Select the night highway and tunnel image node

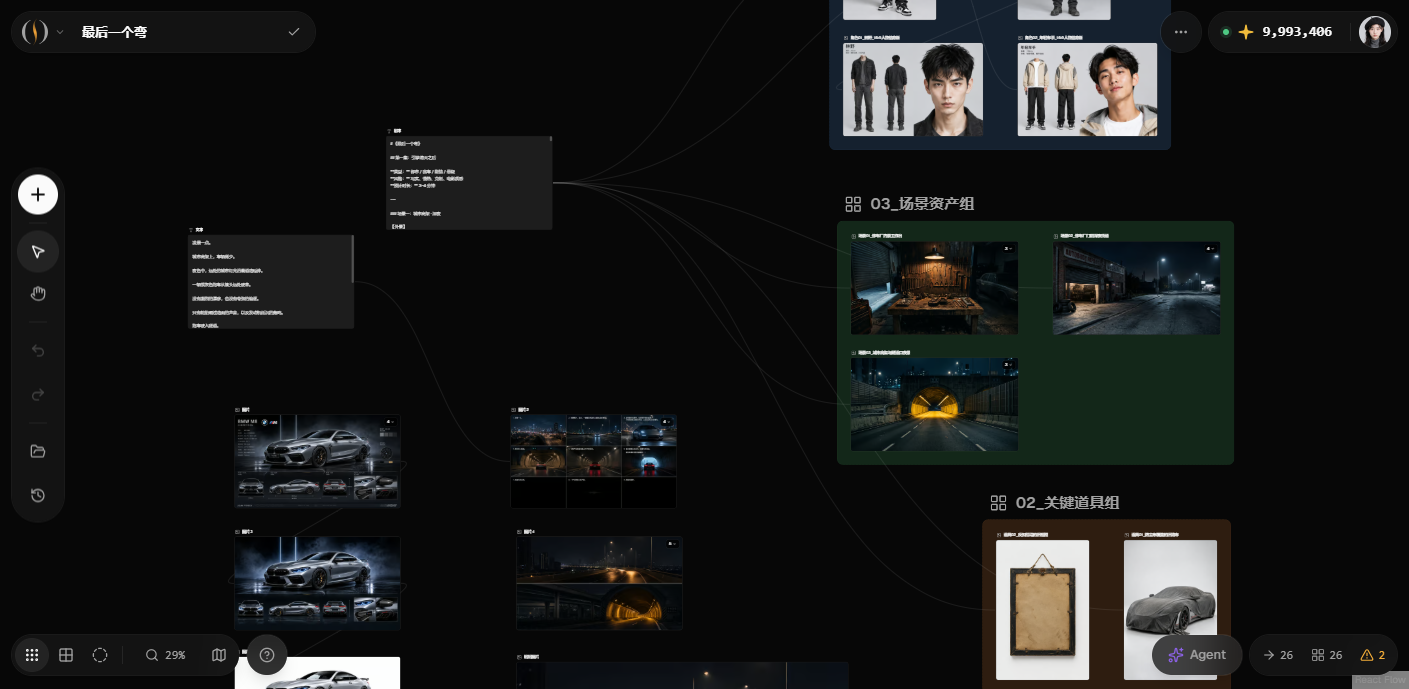pyautogui.click(x=599, y=583)
